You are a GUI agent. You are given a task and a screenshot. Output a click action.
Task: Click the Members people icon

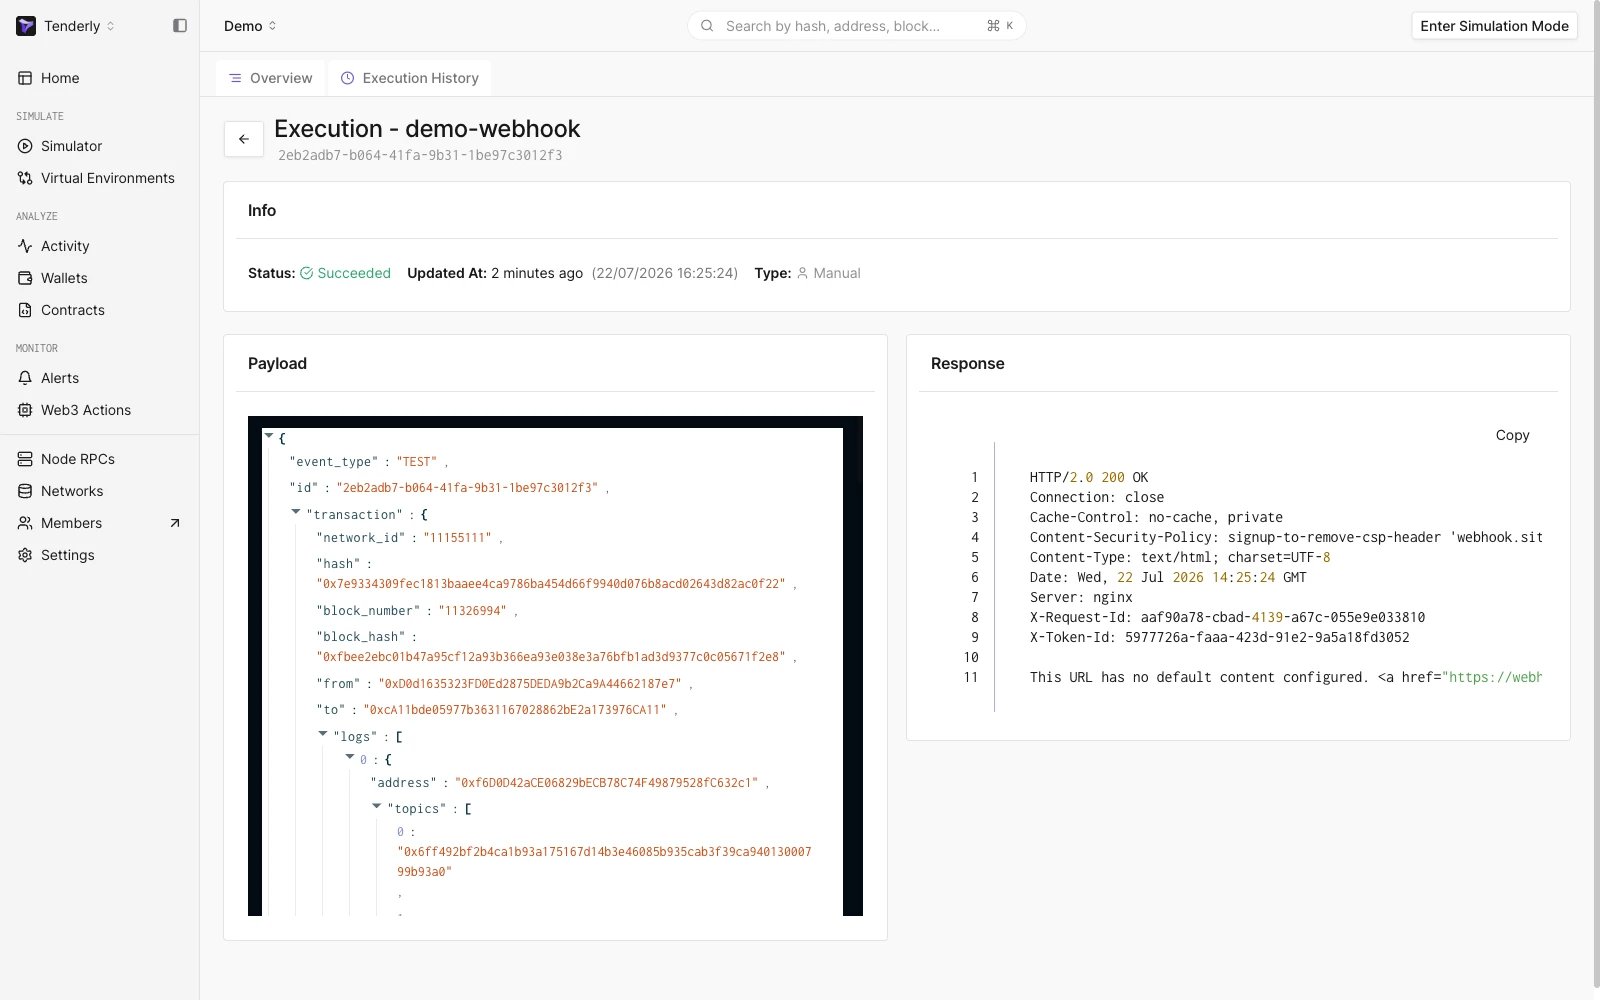(x=25, y=523)
